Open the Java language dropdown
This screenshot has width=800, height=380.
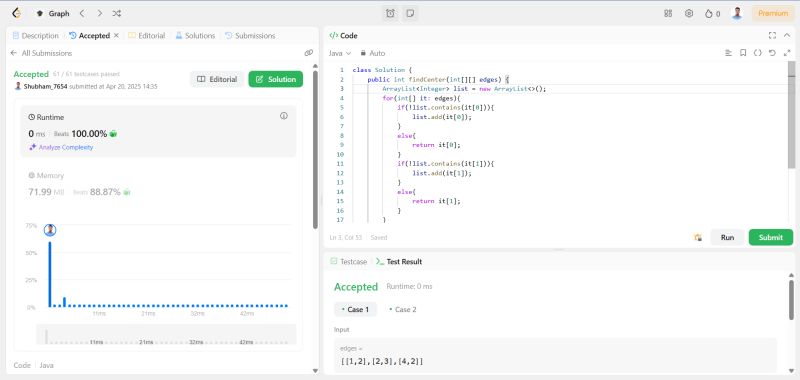[340, 53]
